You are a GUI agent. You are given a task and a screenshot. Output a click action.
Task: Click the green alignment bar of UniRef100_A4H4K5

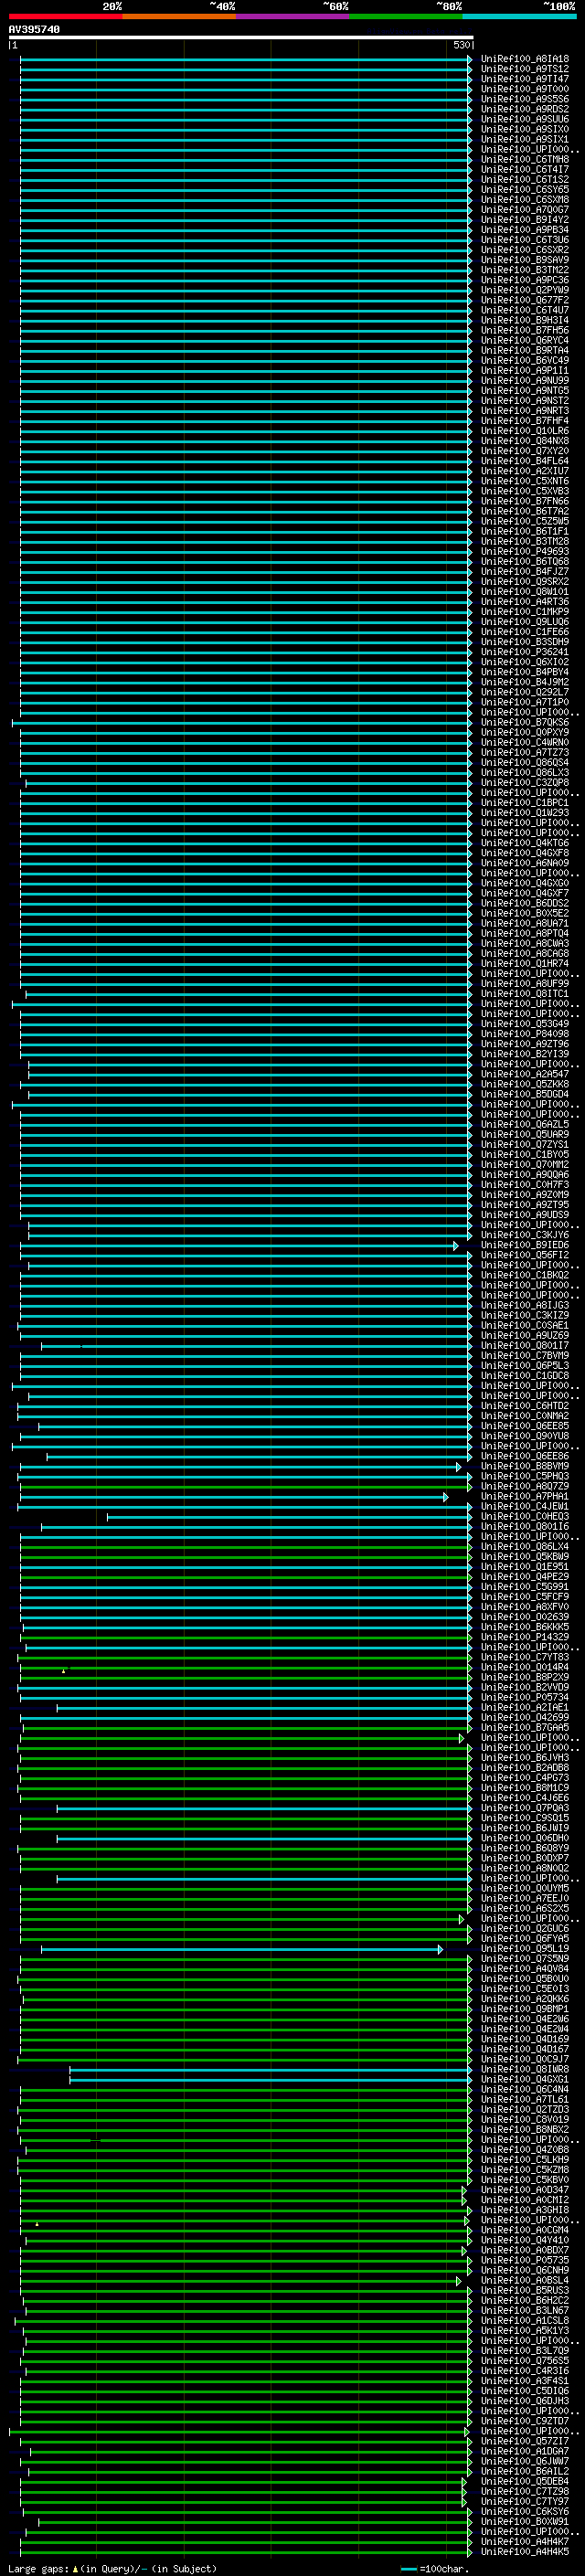[245, 2551]
